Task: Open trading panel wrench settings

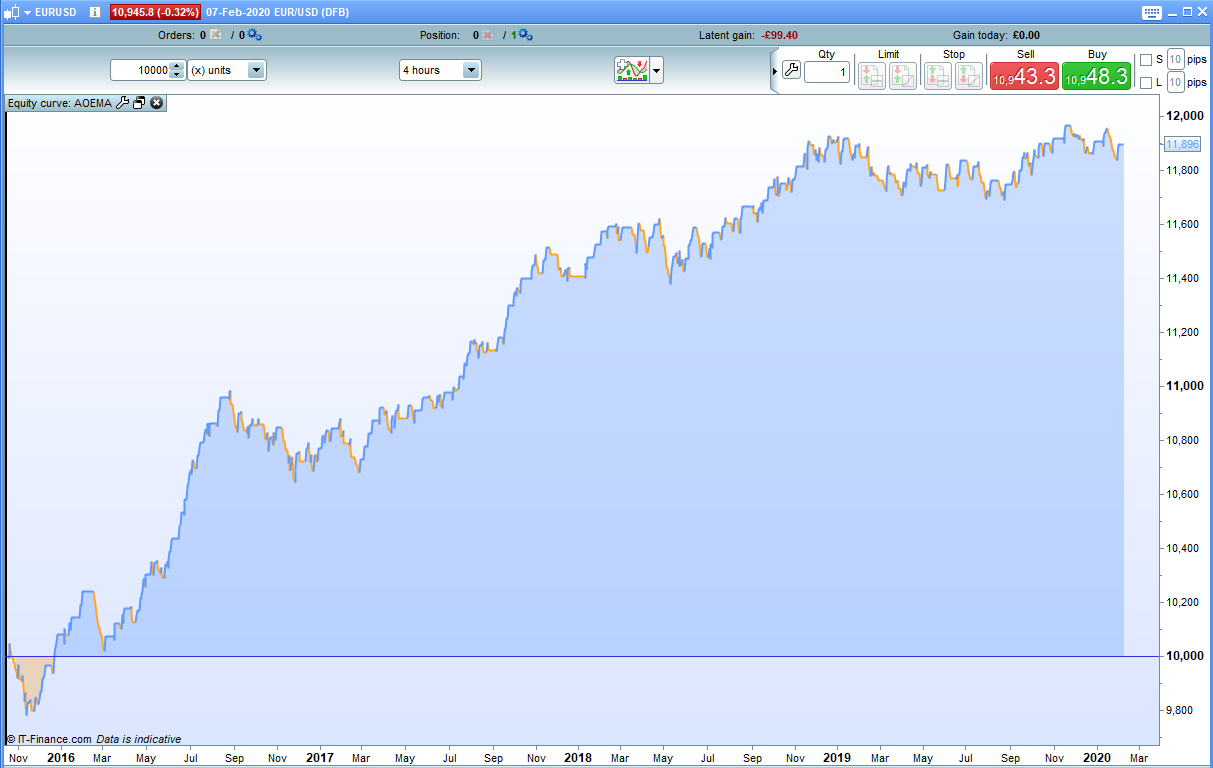Action: (791, 71)
